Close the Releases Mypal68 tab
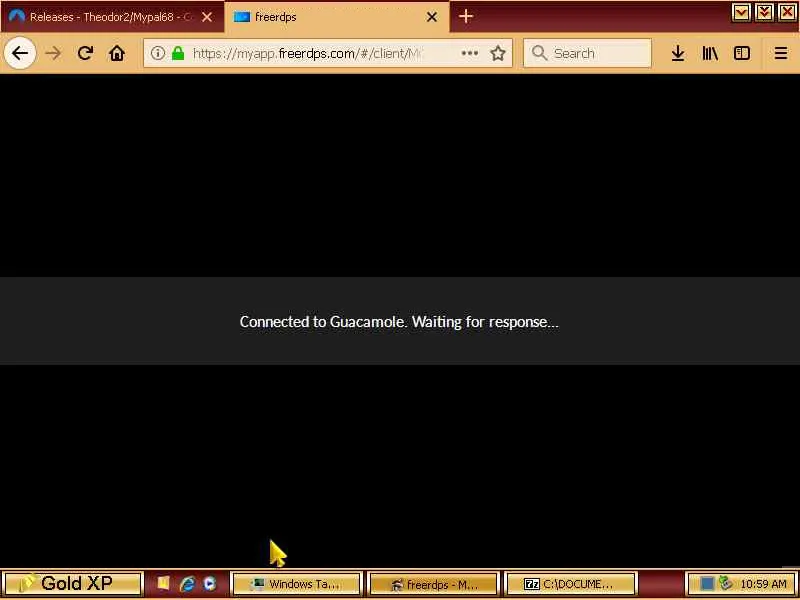Image resolution: width=800 pixels, height=600 pixels. tap(207, 17)
